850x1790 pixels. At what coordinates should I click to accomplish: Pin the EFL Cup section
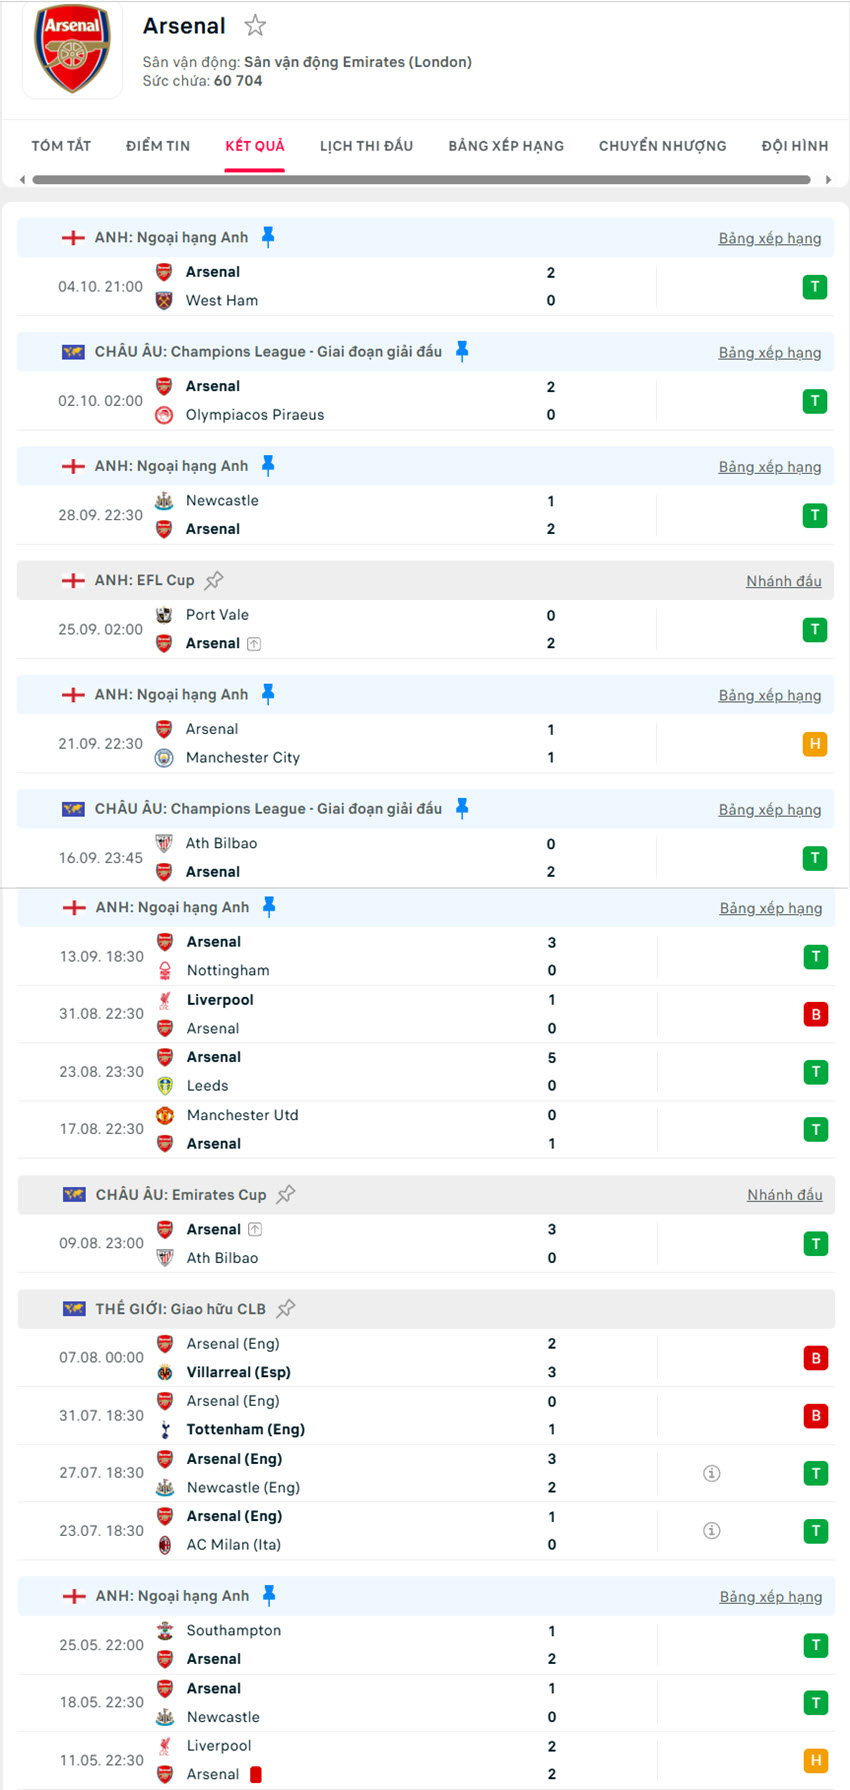[216, 579]
